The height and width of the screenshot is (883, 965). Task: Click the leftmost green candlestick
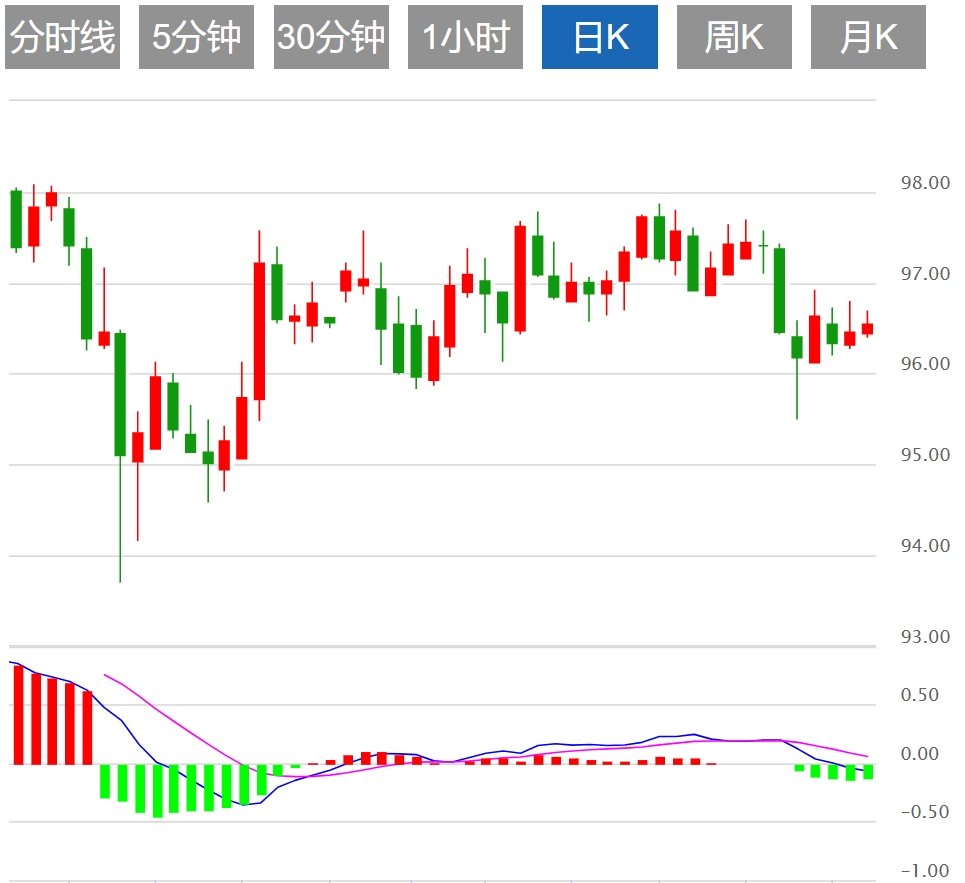pos(16,219)
